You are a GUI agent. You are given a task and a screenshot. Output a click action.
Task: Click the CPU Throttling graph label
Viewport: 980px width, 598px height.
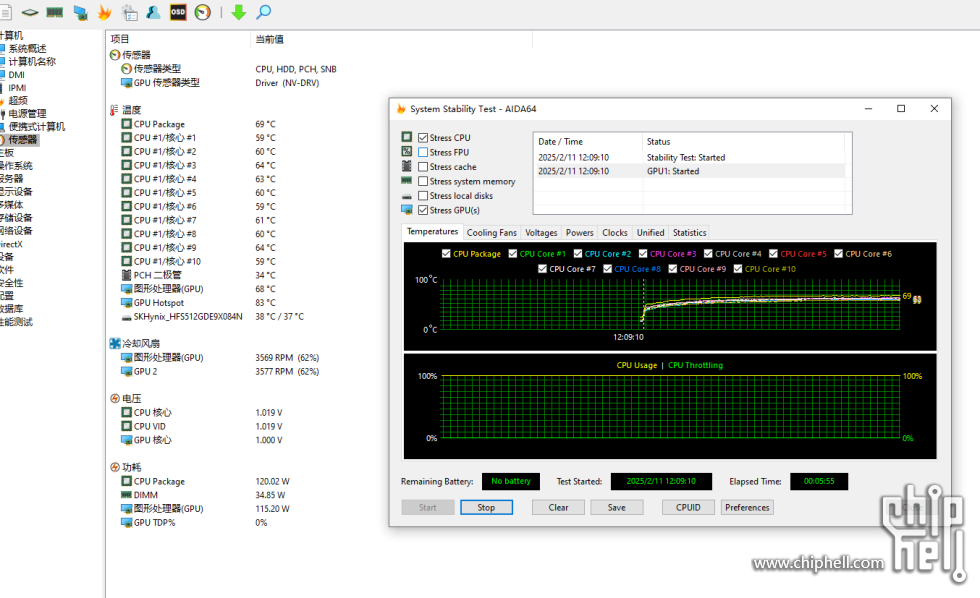click(695, 365)
